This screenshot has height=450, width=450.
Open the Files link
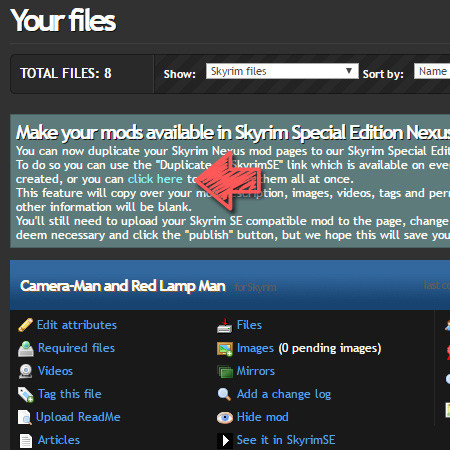tap(249, 325)
